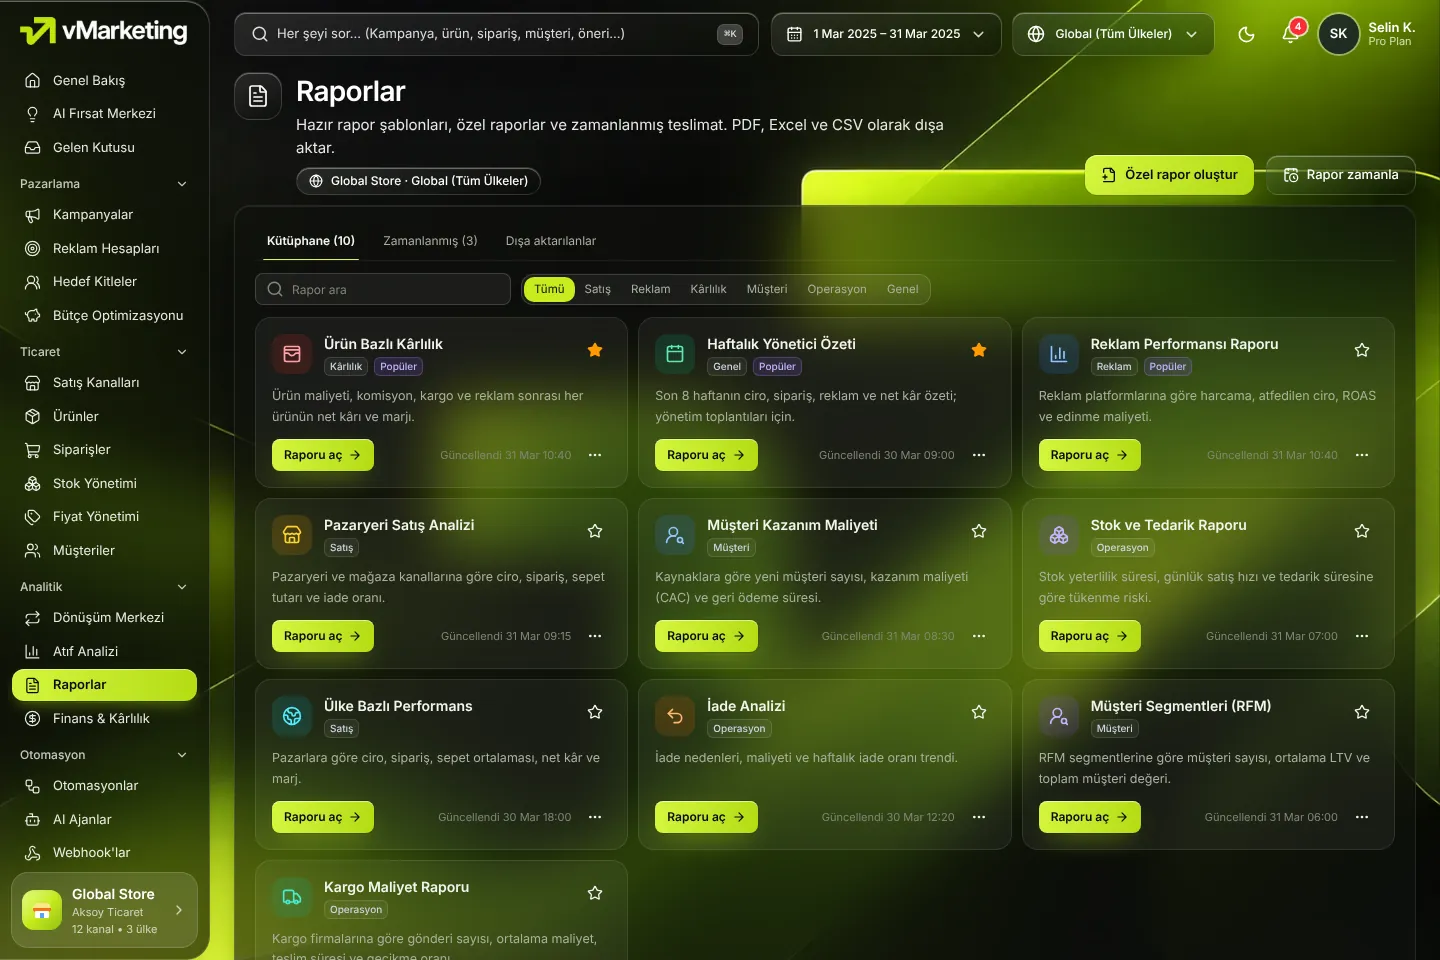Click Özel rapor oluştur button
The image size is (1440, 960).
pyautogui.click(x=1169, y=175)
